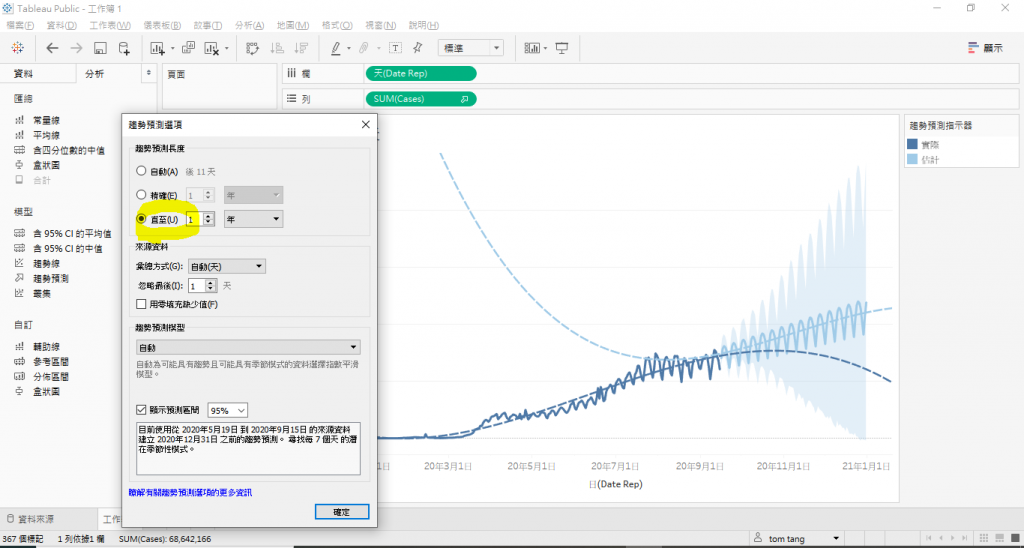Click the highlight pen icon

pos(336,48)
